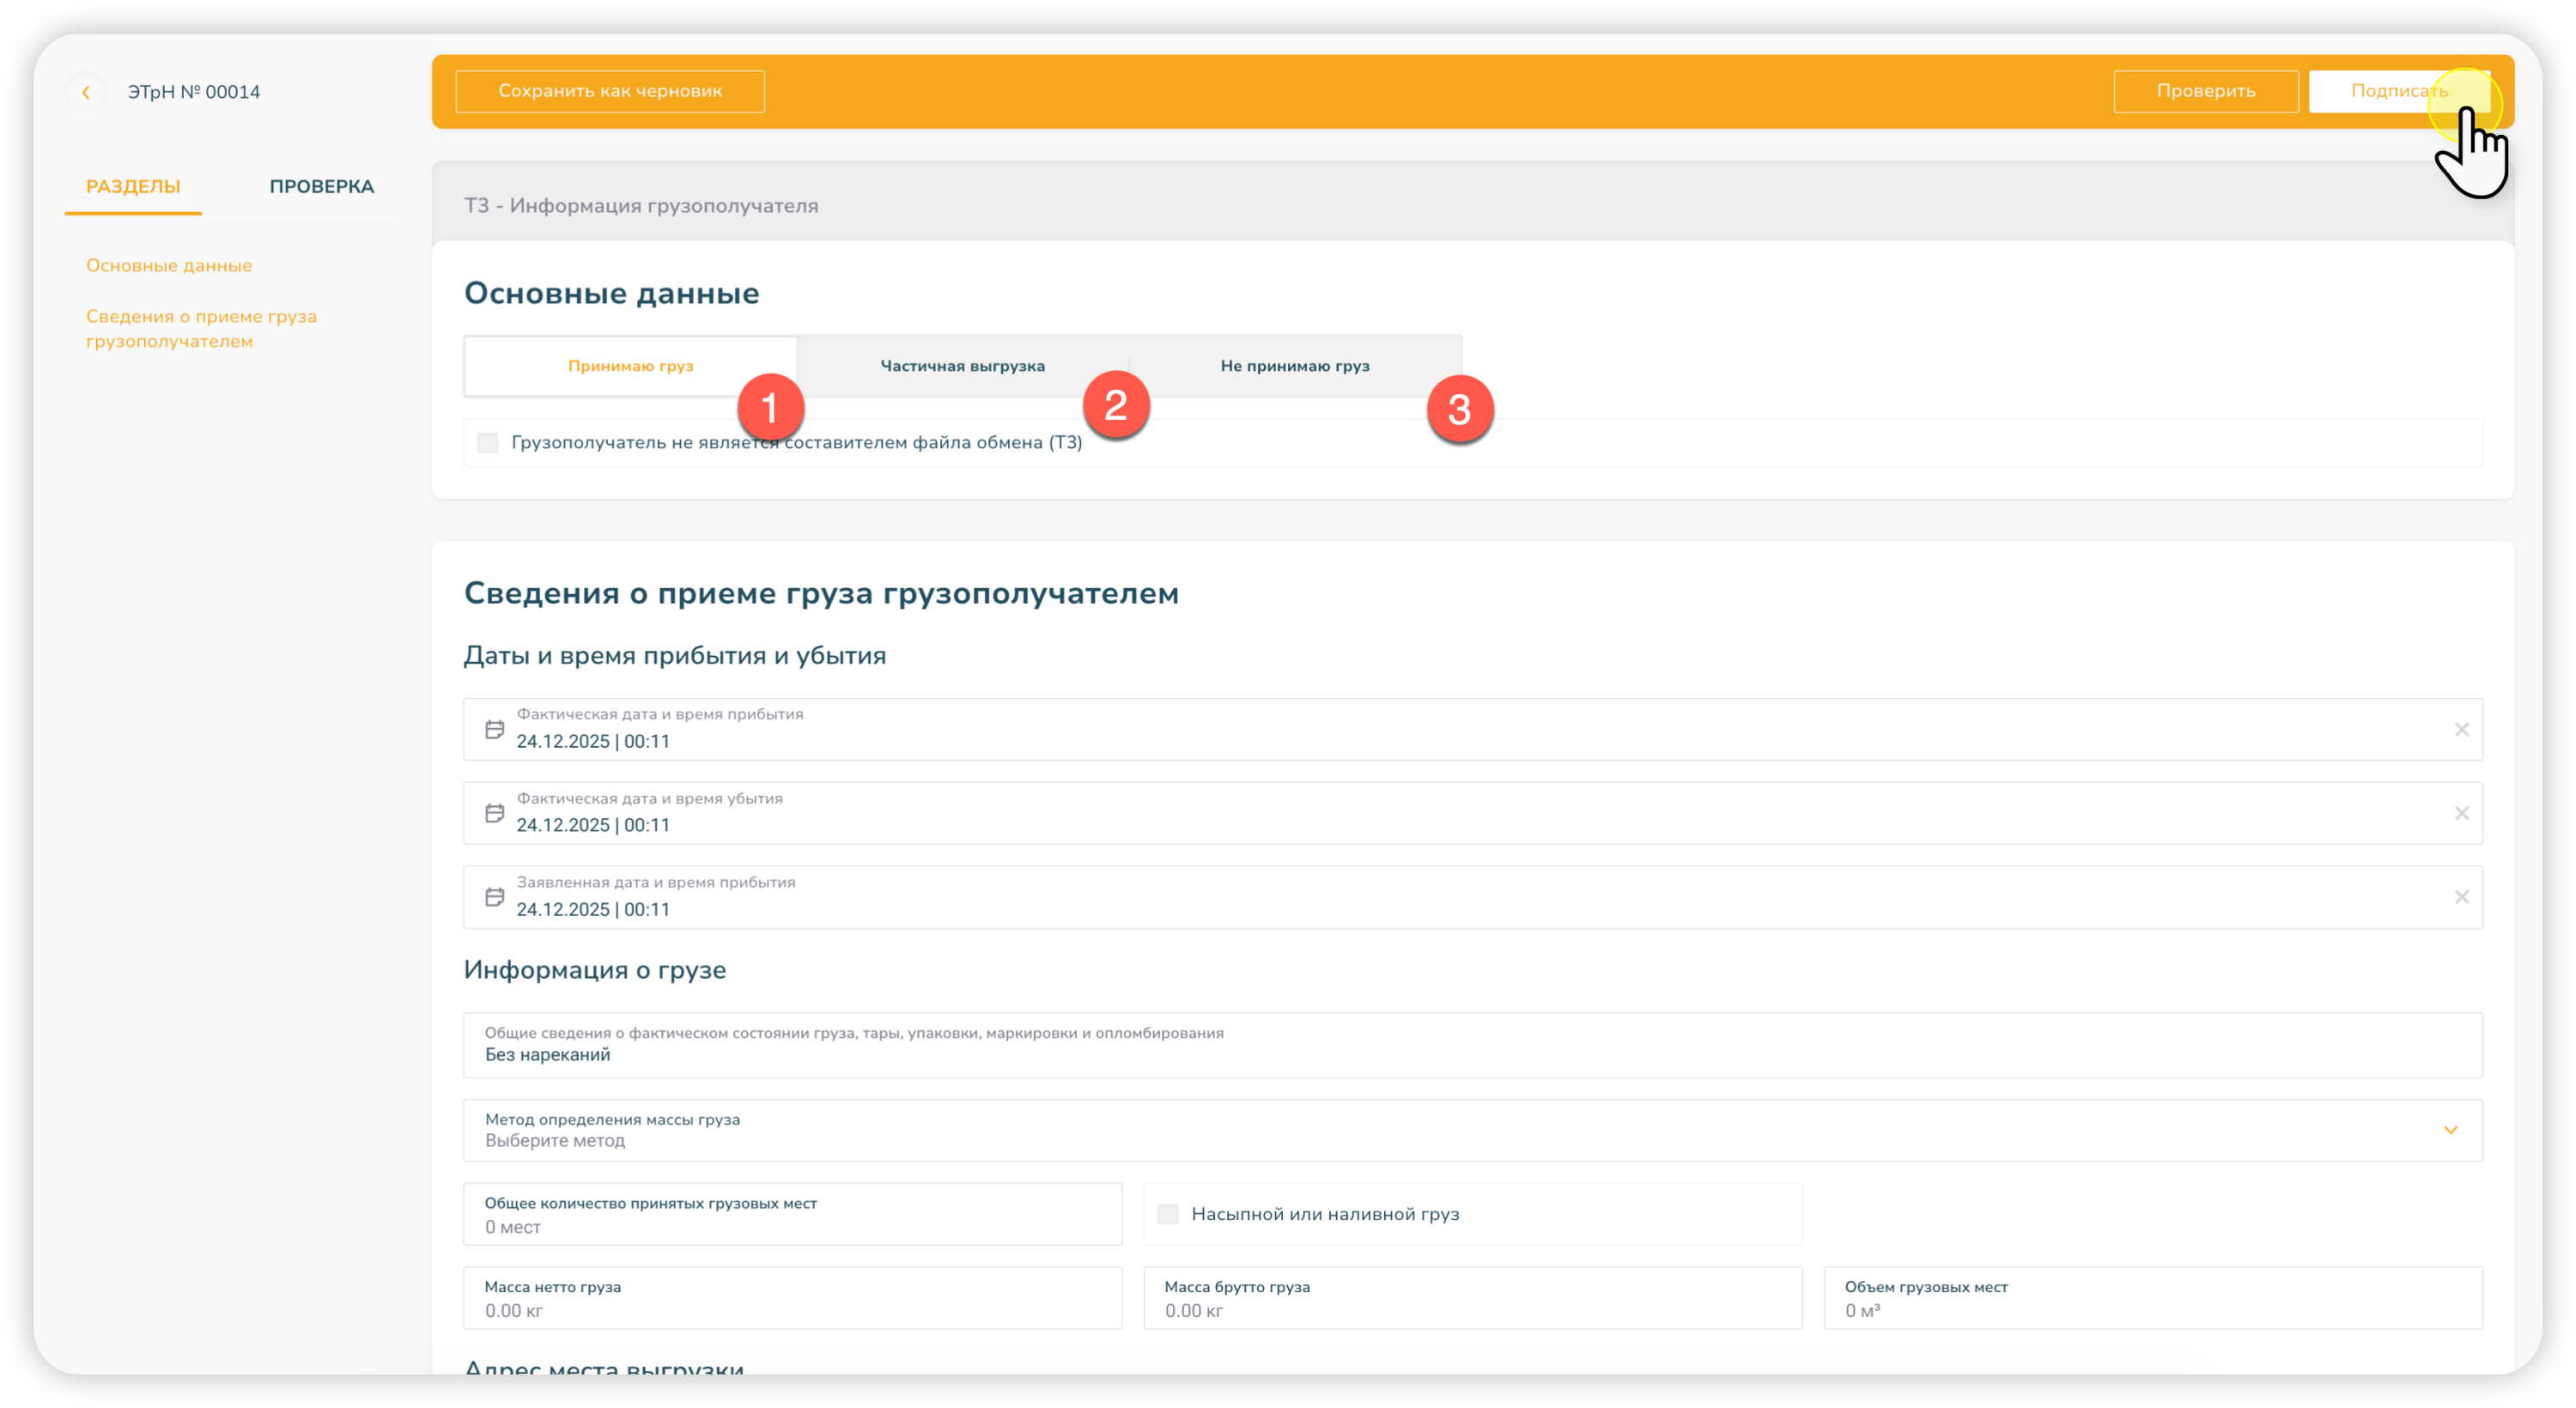Select the 'Частичная выгрузка' option
The width and height of the screenshot is (2576, 1408).
coord(962,366)
